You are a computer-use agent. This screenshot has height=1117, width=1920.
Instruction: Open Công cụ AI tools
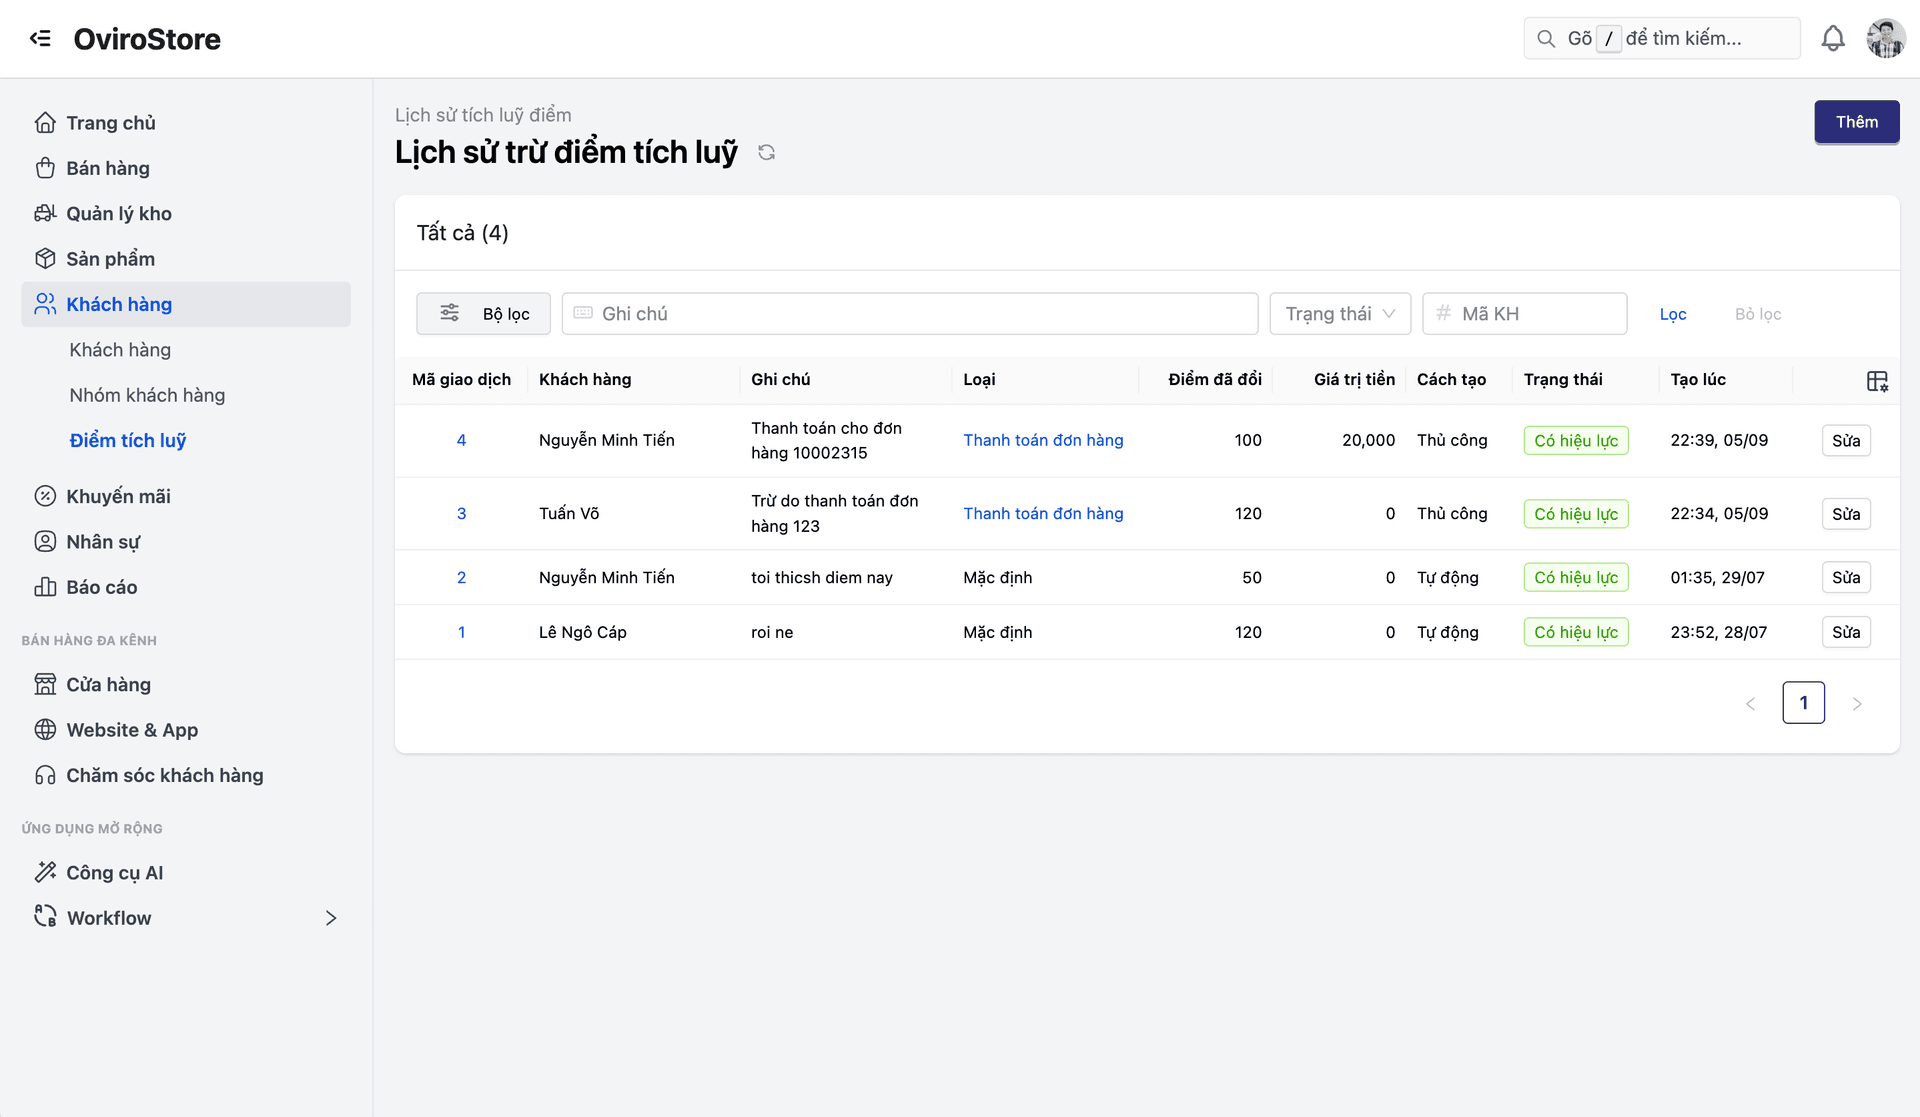click(114, 872)
